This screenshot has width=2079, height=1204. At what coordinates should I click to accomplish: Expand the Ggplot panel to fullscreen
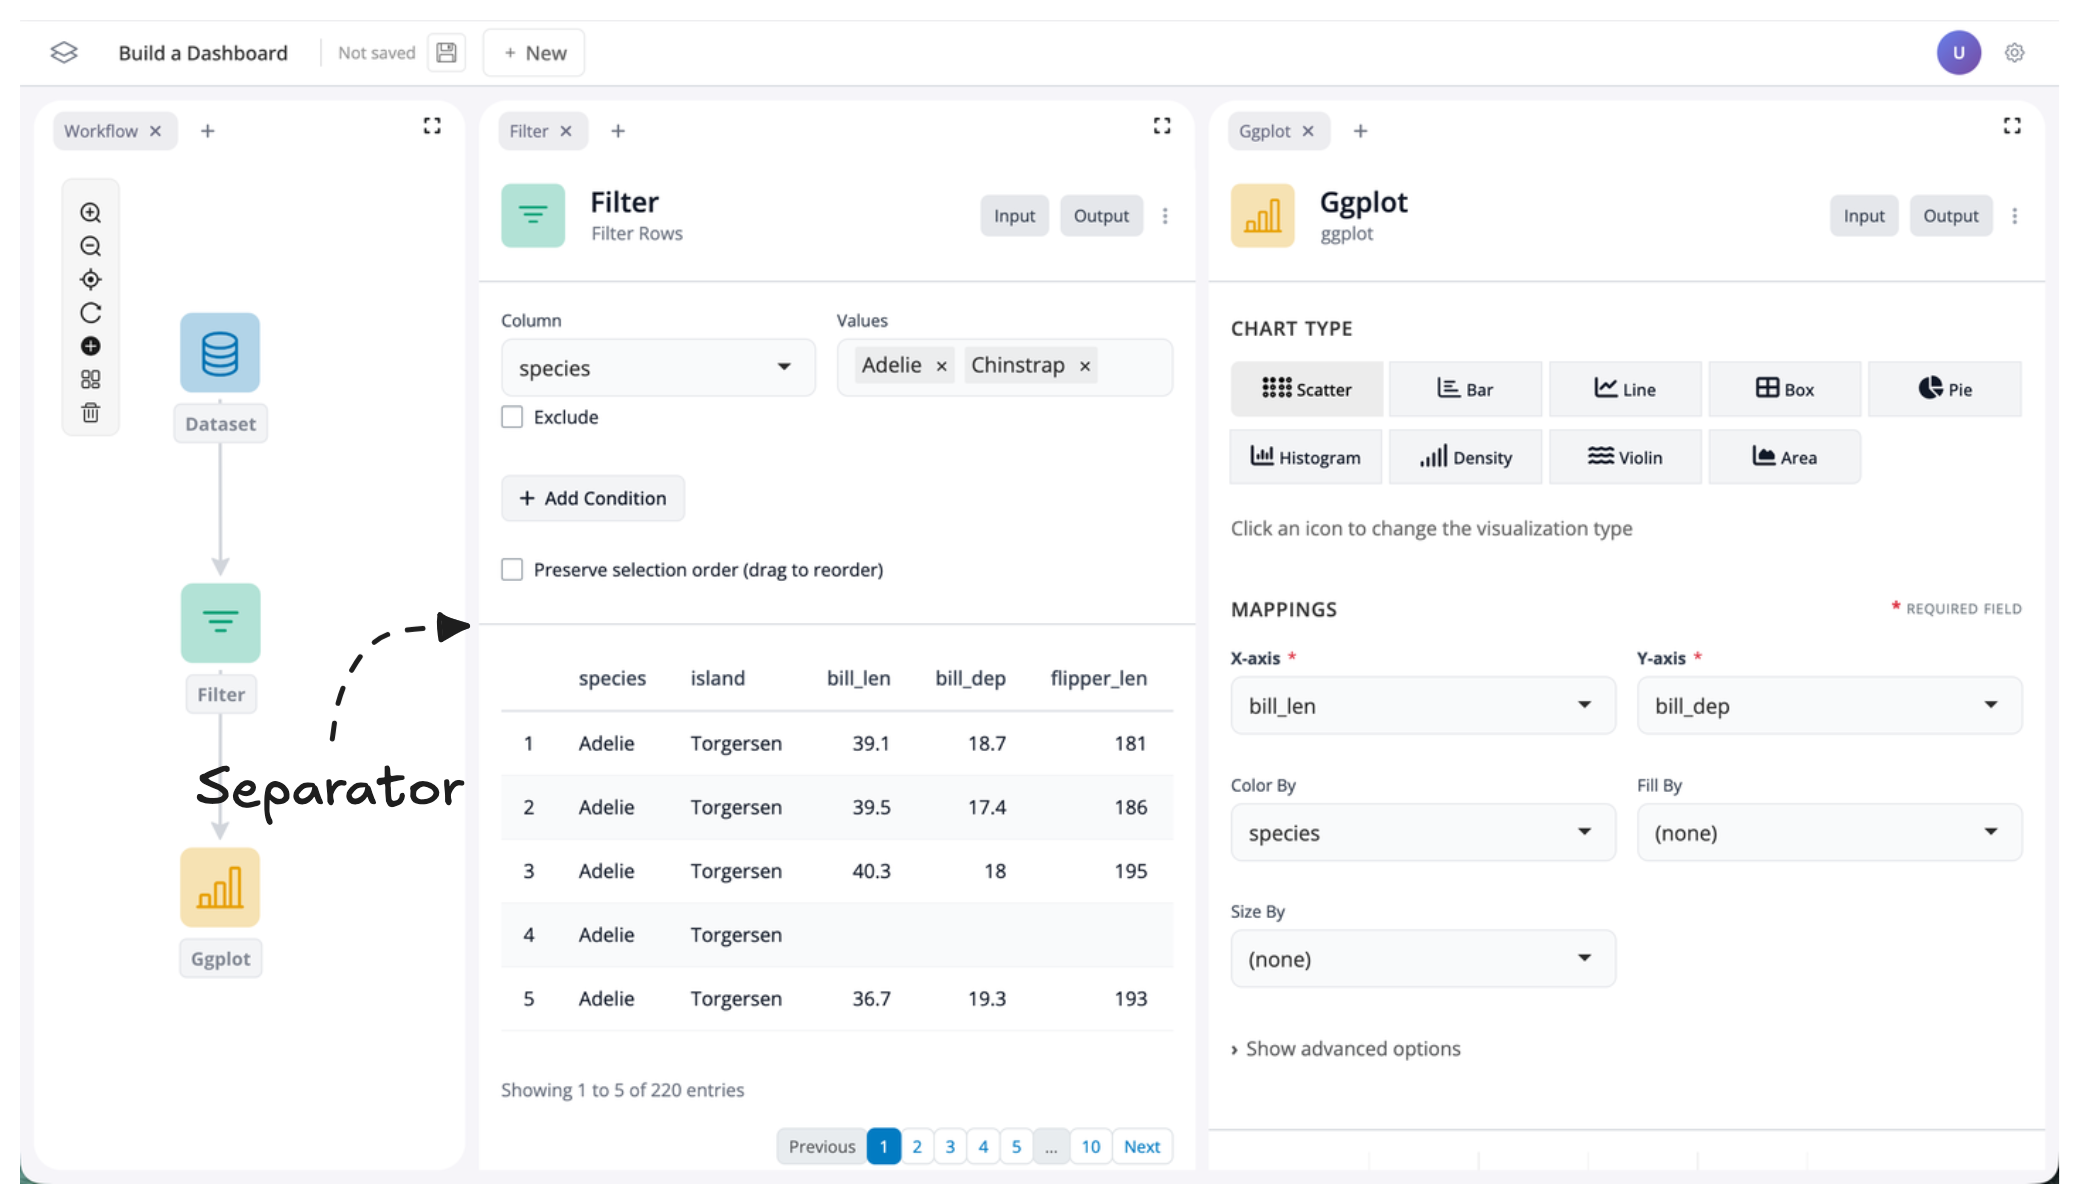point(2012,126)
